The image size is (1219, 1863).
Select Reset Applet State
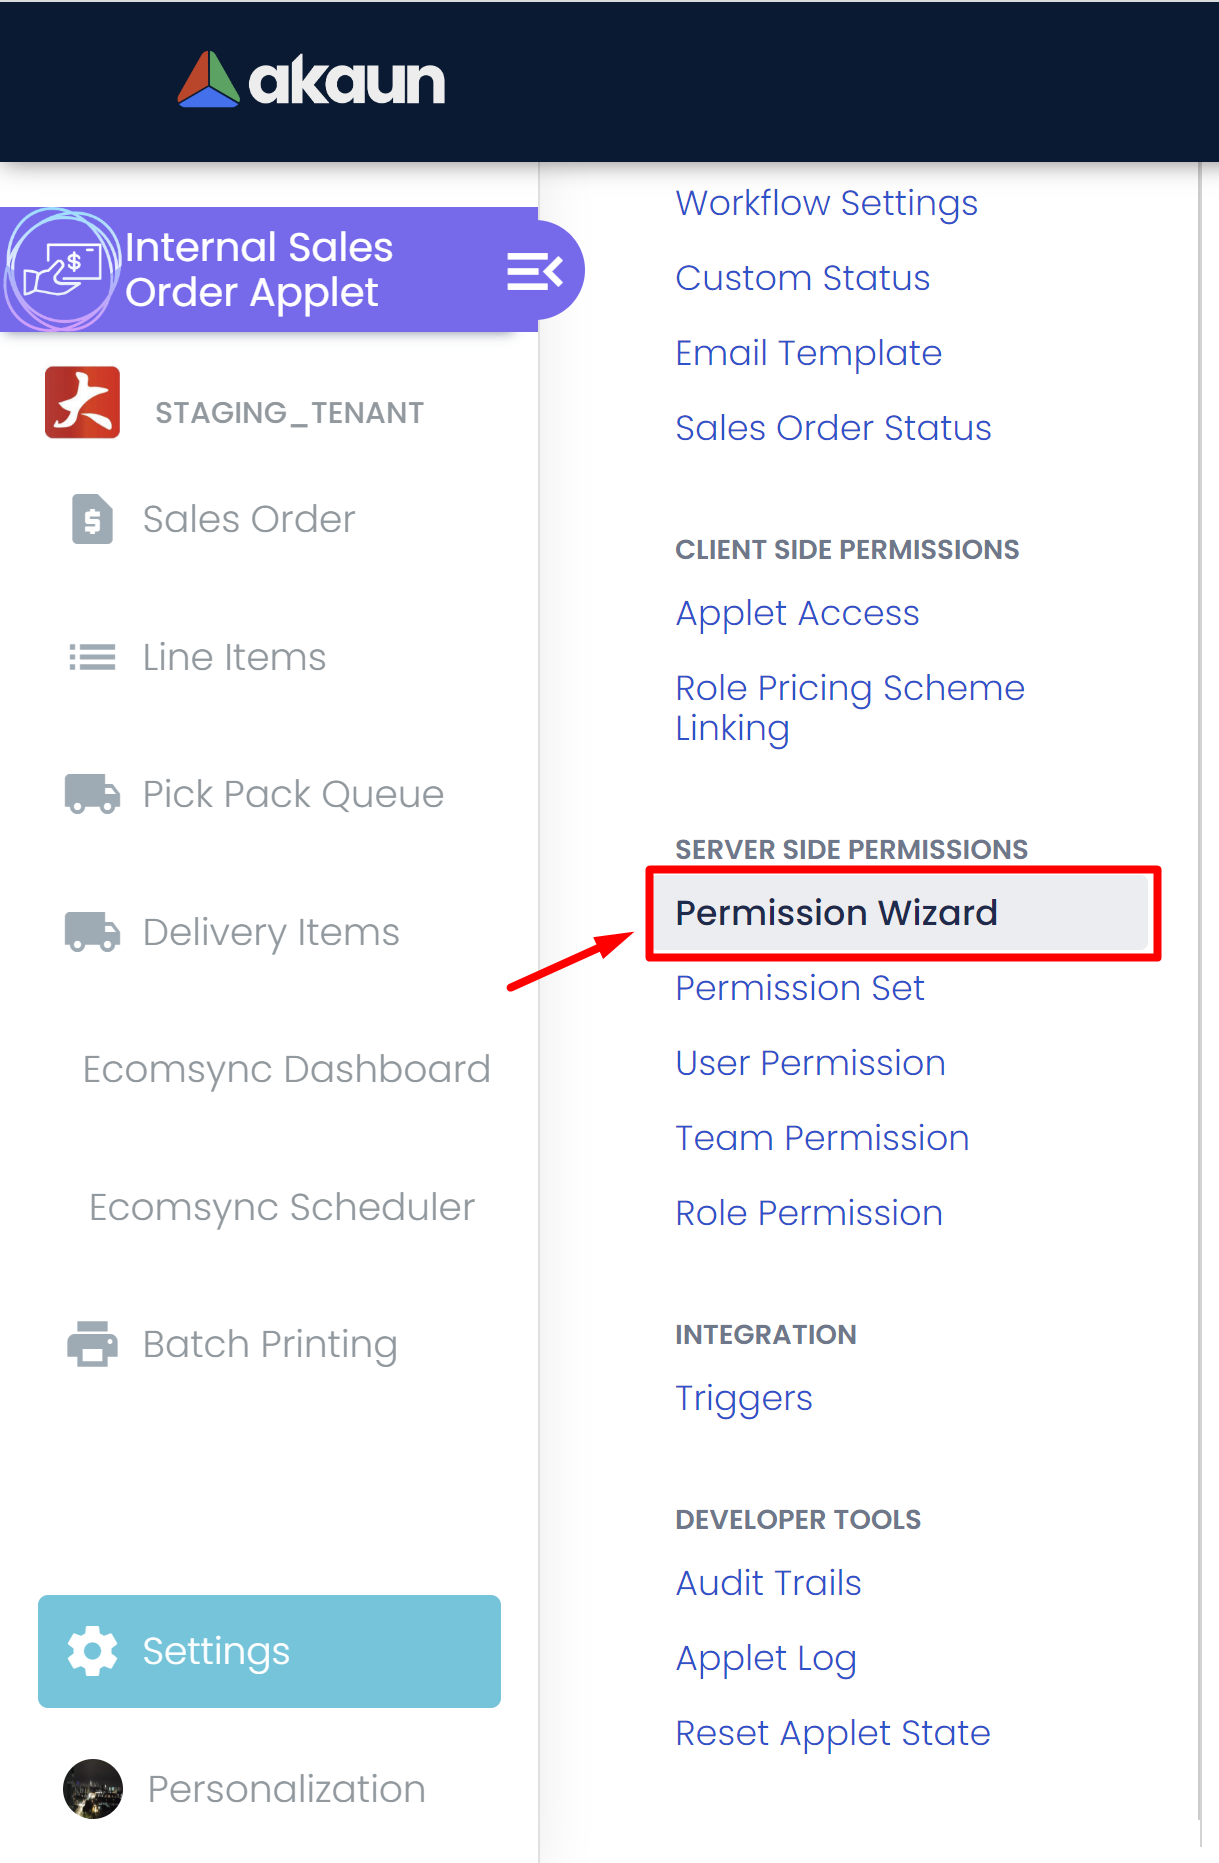832,1733
